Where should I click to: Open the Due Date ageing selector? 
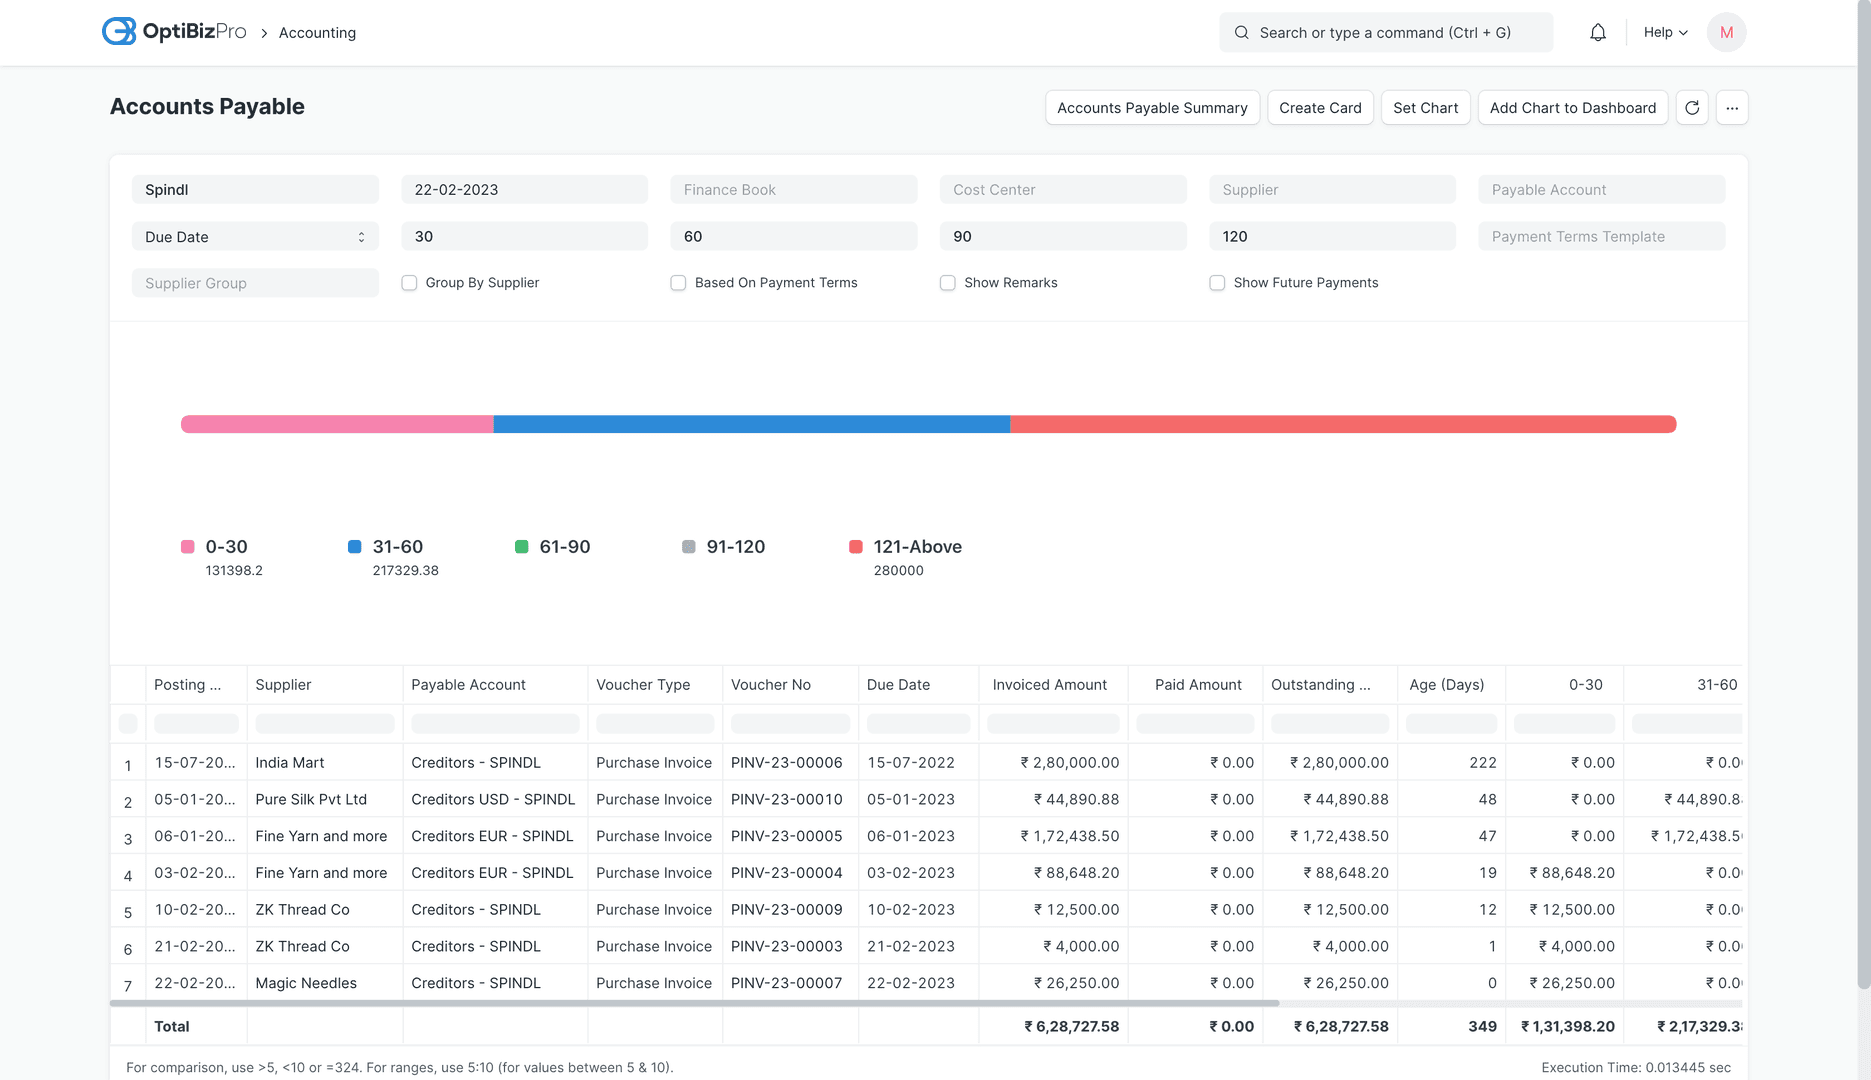(255, 236)
